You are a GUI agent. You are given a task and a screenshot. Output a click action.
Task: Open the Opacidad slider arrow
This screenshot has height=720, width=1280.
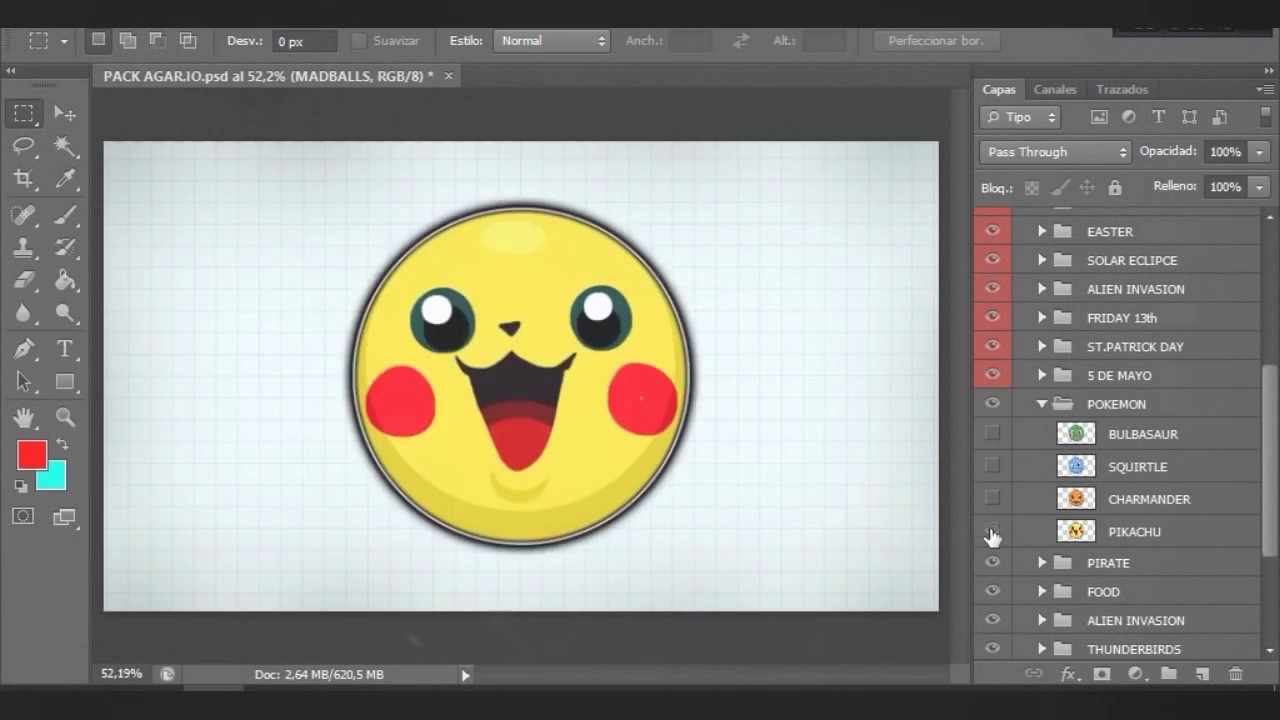click(x=1259, y=152)
